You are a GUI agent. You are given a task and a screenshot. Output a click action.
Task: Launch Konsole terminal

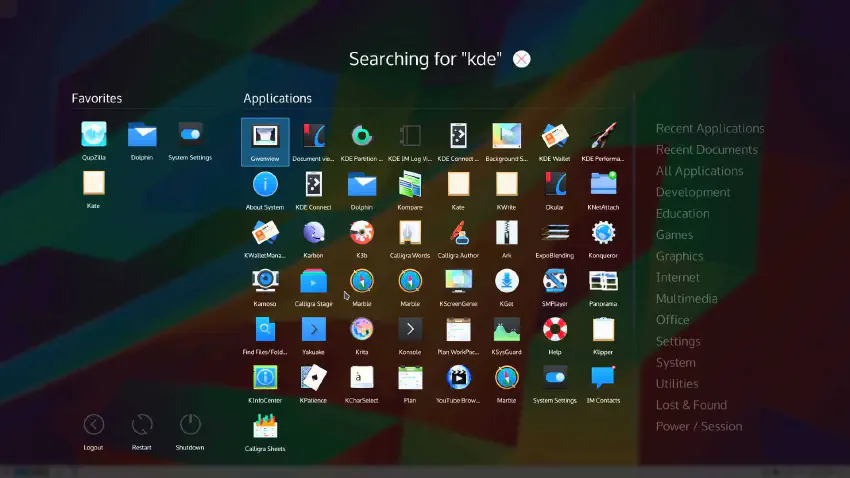pos(410,335)
